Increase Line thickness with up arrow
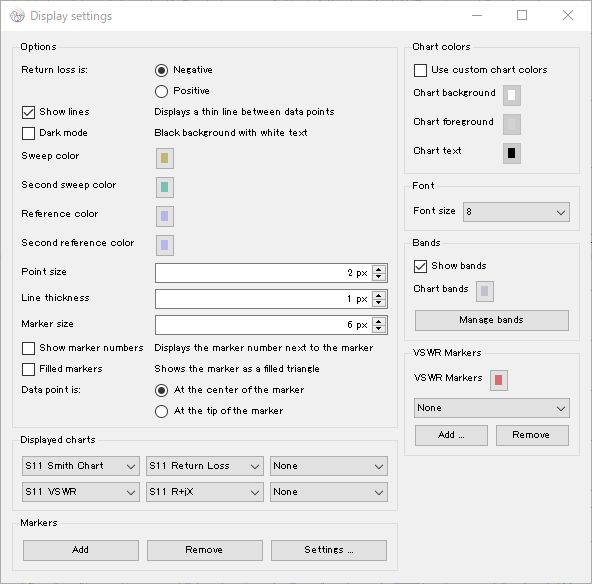Viewport: 592px width, 584px height. [379, 295]
